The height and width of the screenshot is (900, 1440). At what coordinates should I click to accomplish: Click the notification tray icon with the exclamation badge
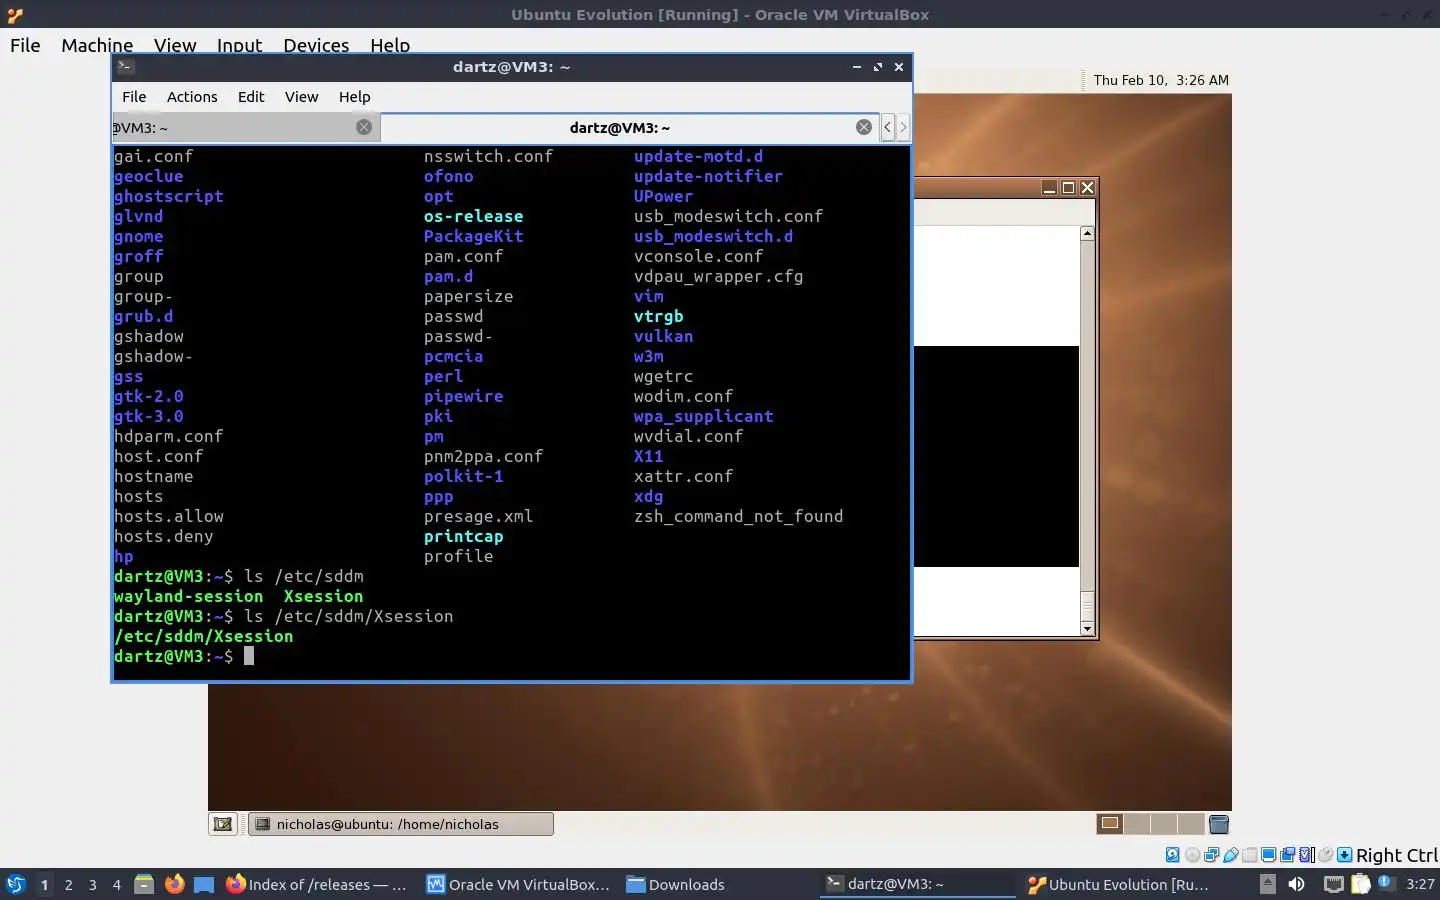click(1386, 883)
